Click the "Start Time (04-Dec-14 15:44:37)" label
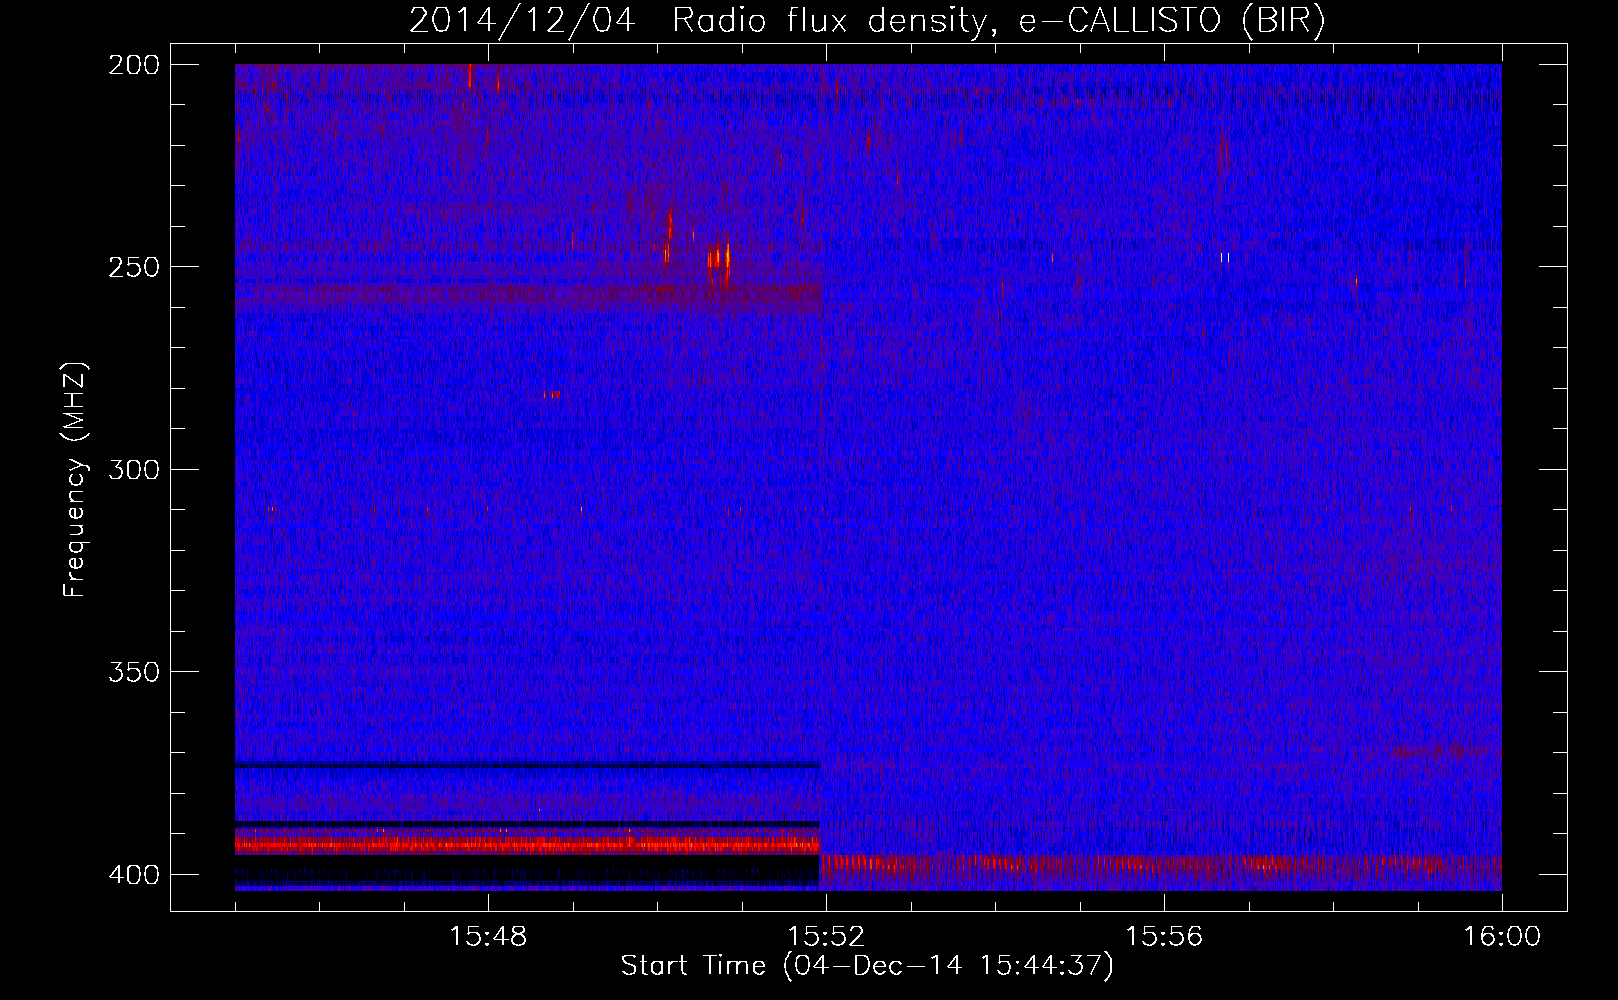The width and height of the screenshot is (1618, 1000). [x=867, y=966]
